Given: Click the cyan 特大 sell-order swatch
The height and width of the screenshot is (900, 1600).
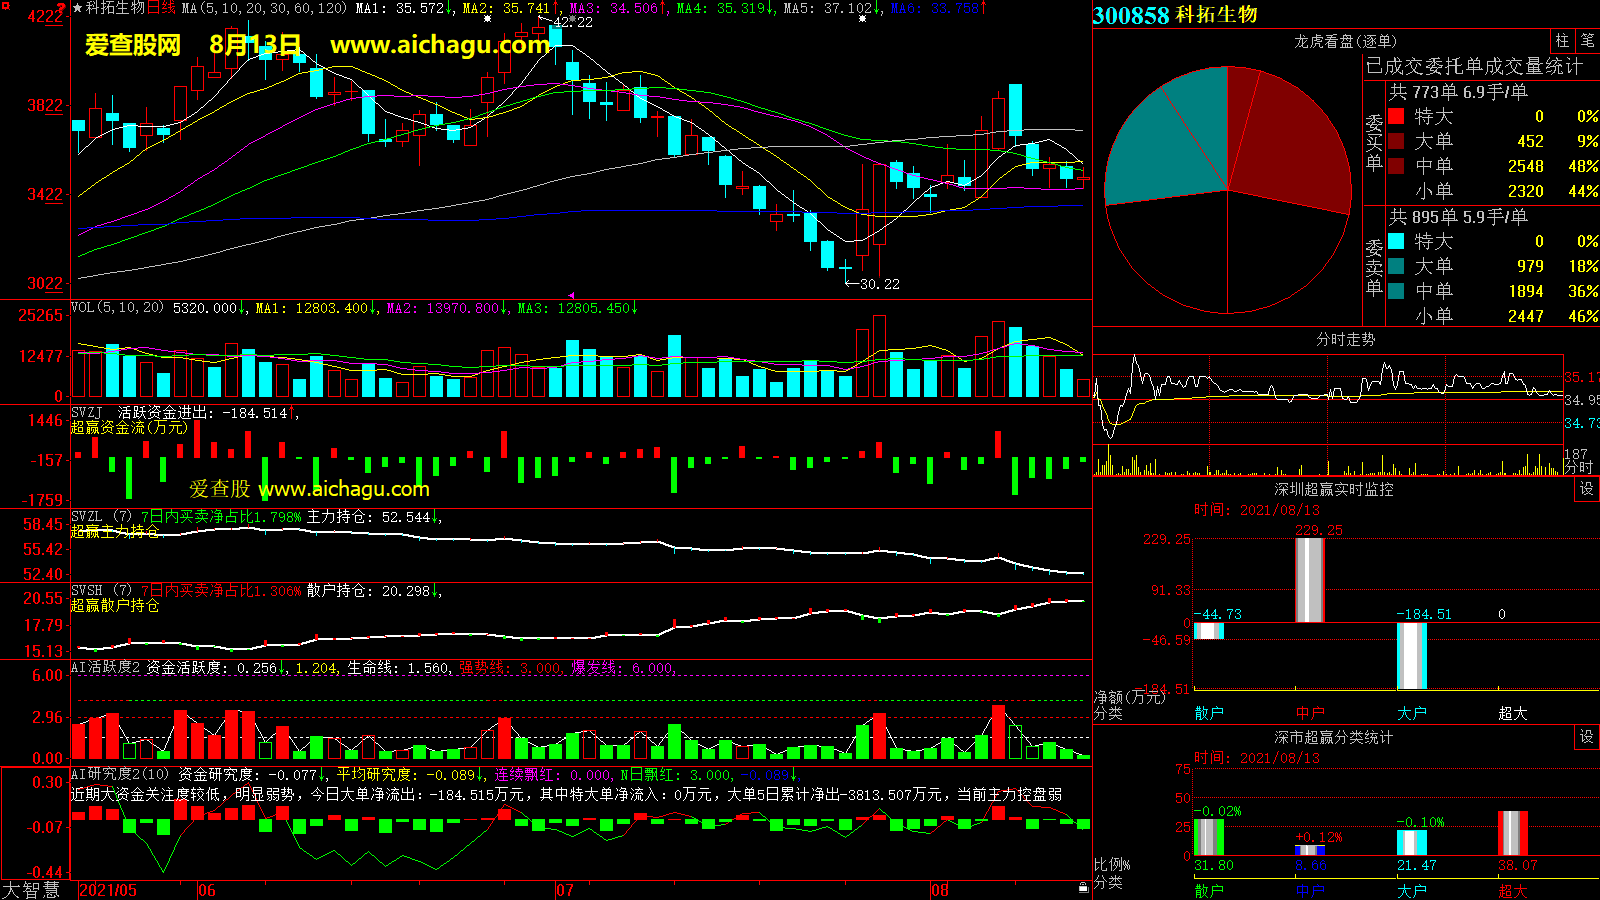Looking at the screenshot, I should (1396, 241).
